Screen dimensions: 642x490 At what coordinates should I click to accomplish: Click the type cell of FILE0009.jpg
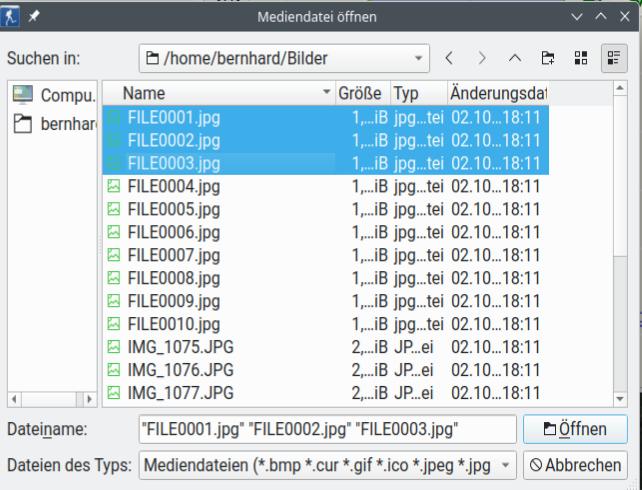(418, 301)
